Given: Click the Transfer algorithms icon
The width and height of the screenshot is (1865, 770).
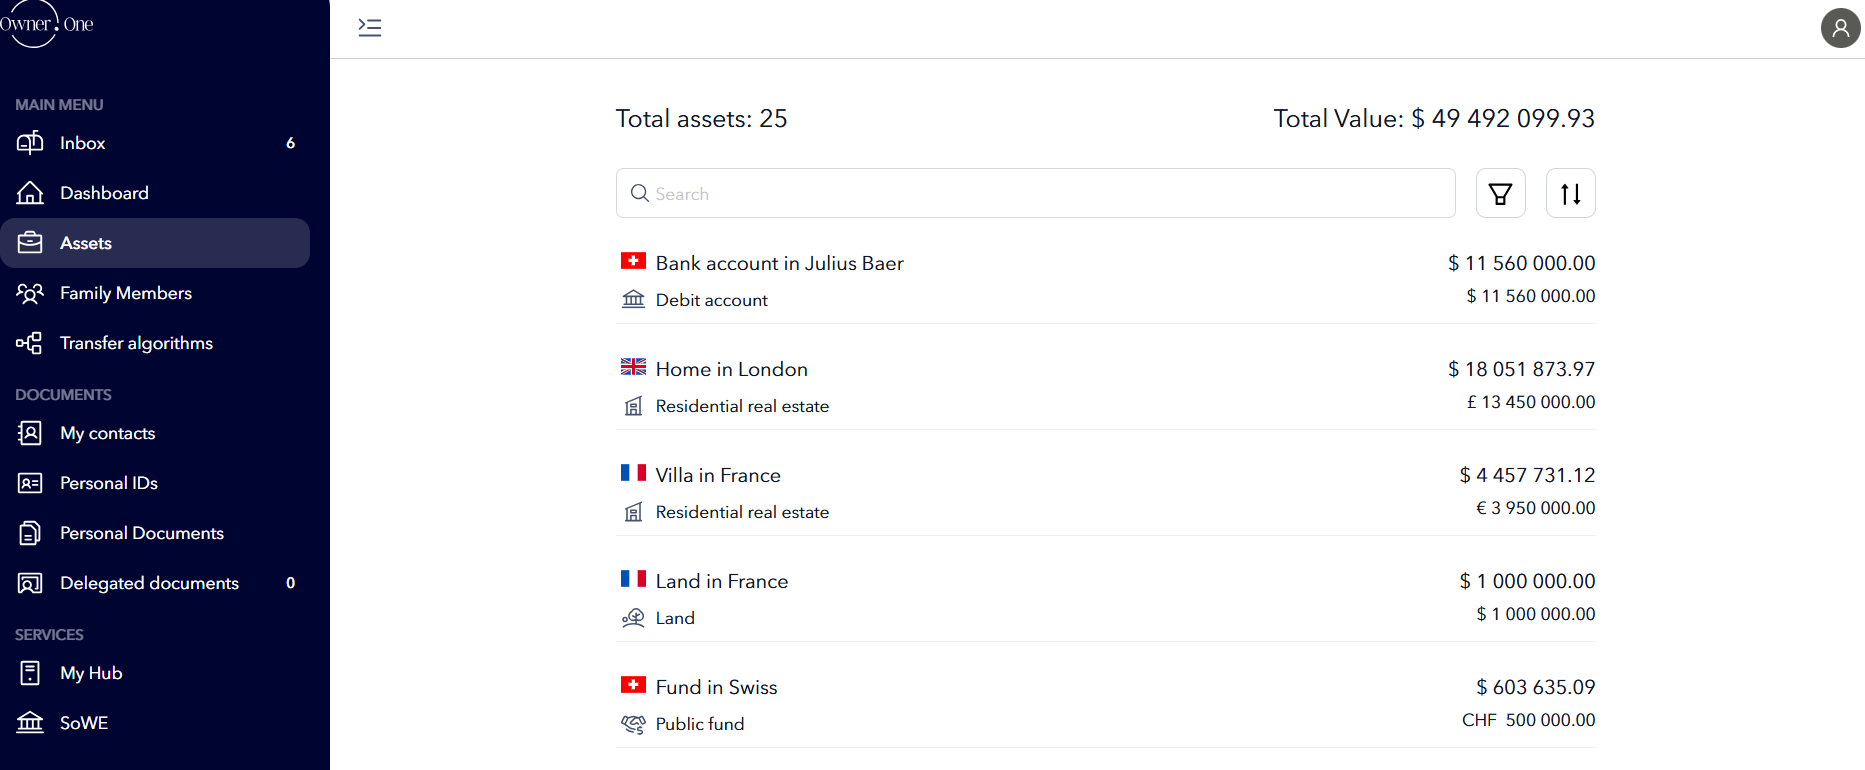Looking at the screenshot, I should (30, 343).
